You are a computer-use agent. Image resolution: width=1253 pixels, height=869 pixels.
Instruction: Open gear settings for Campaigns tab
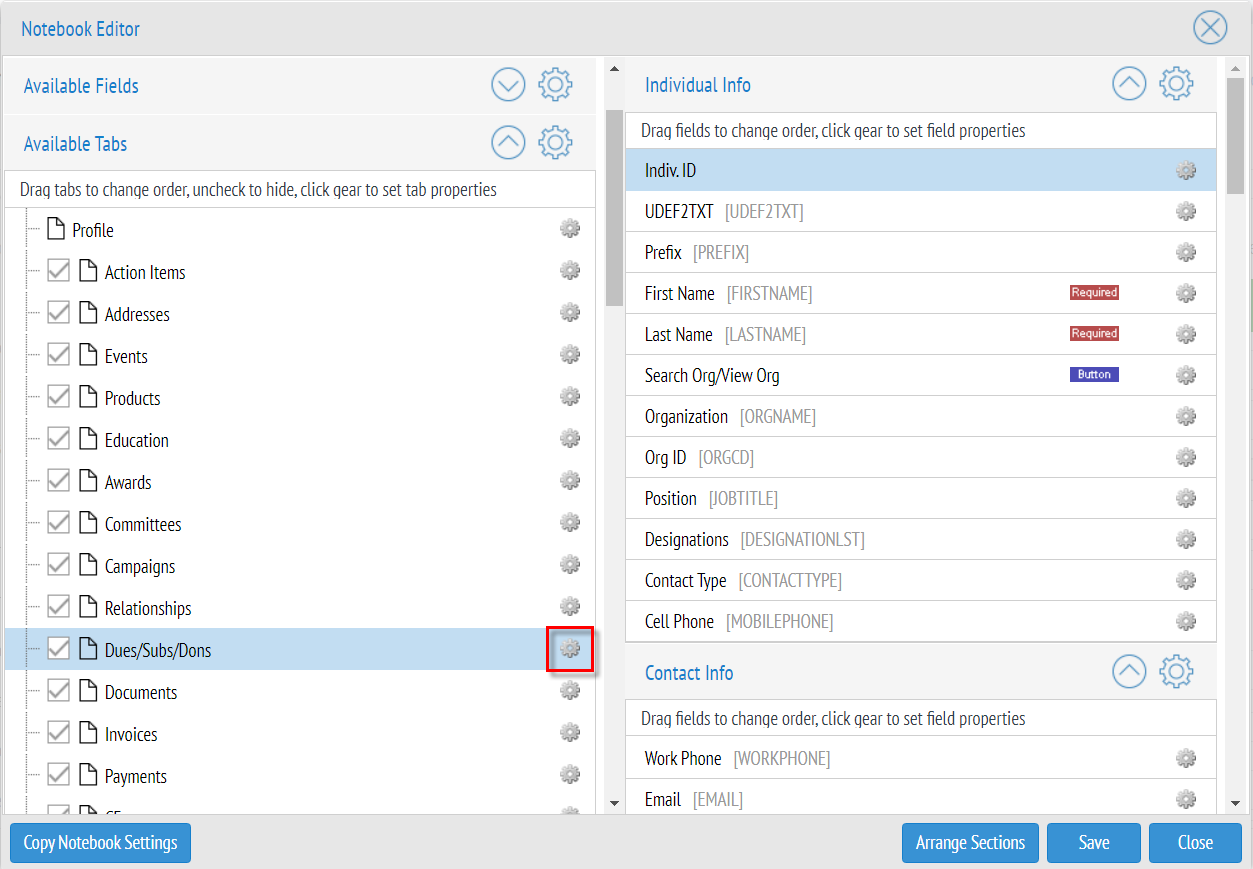(x=570, y=565)
